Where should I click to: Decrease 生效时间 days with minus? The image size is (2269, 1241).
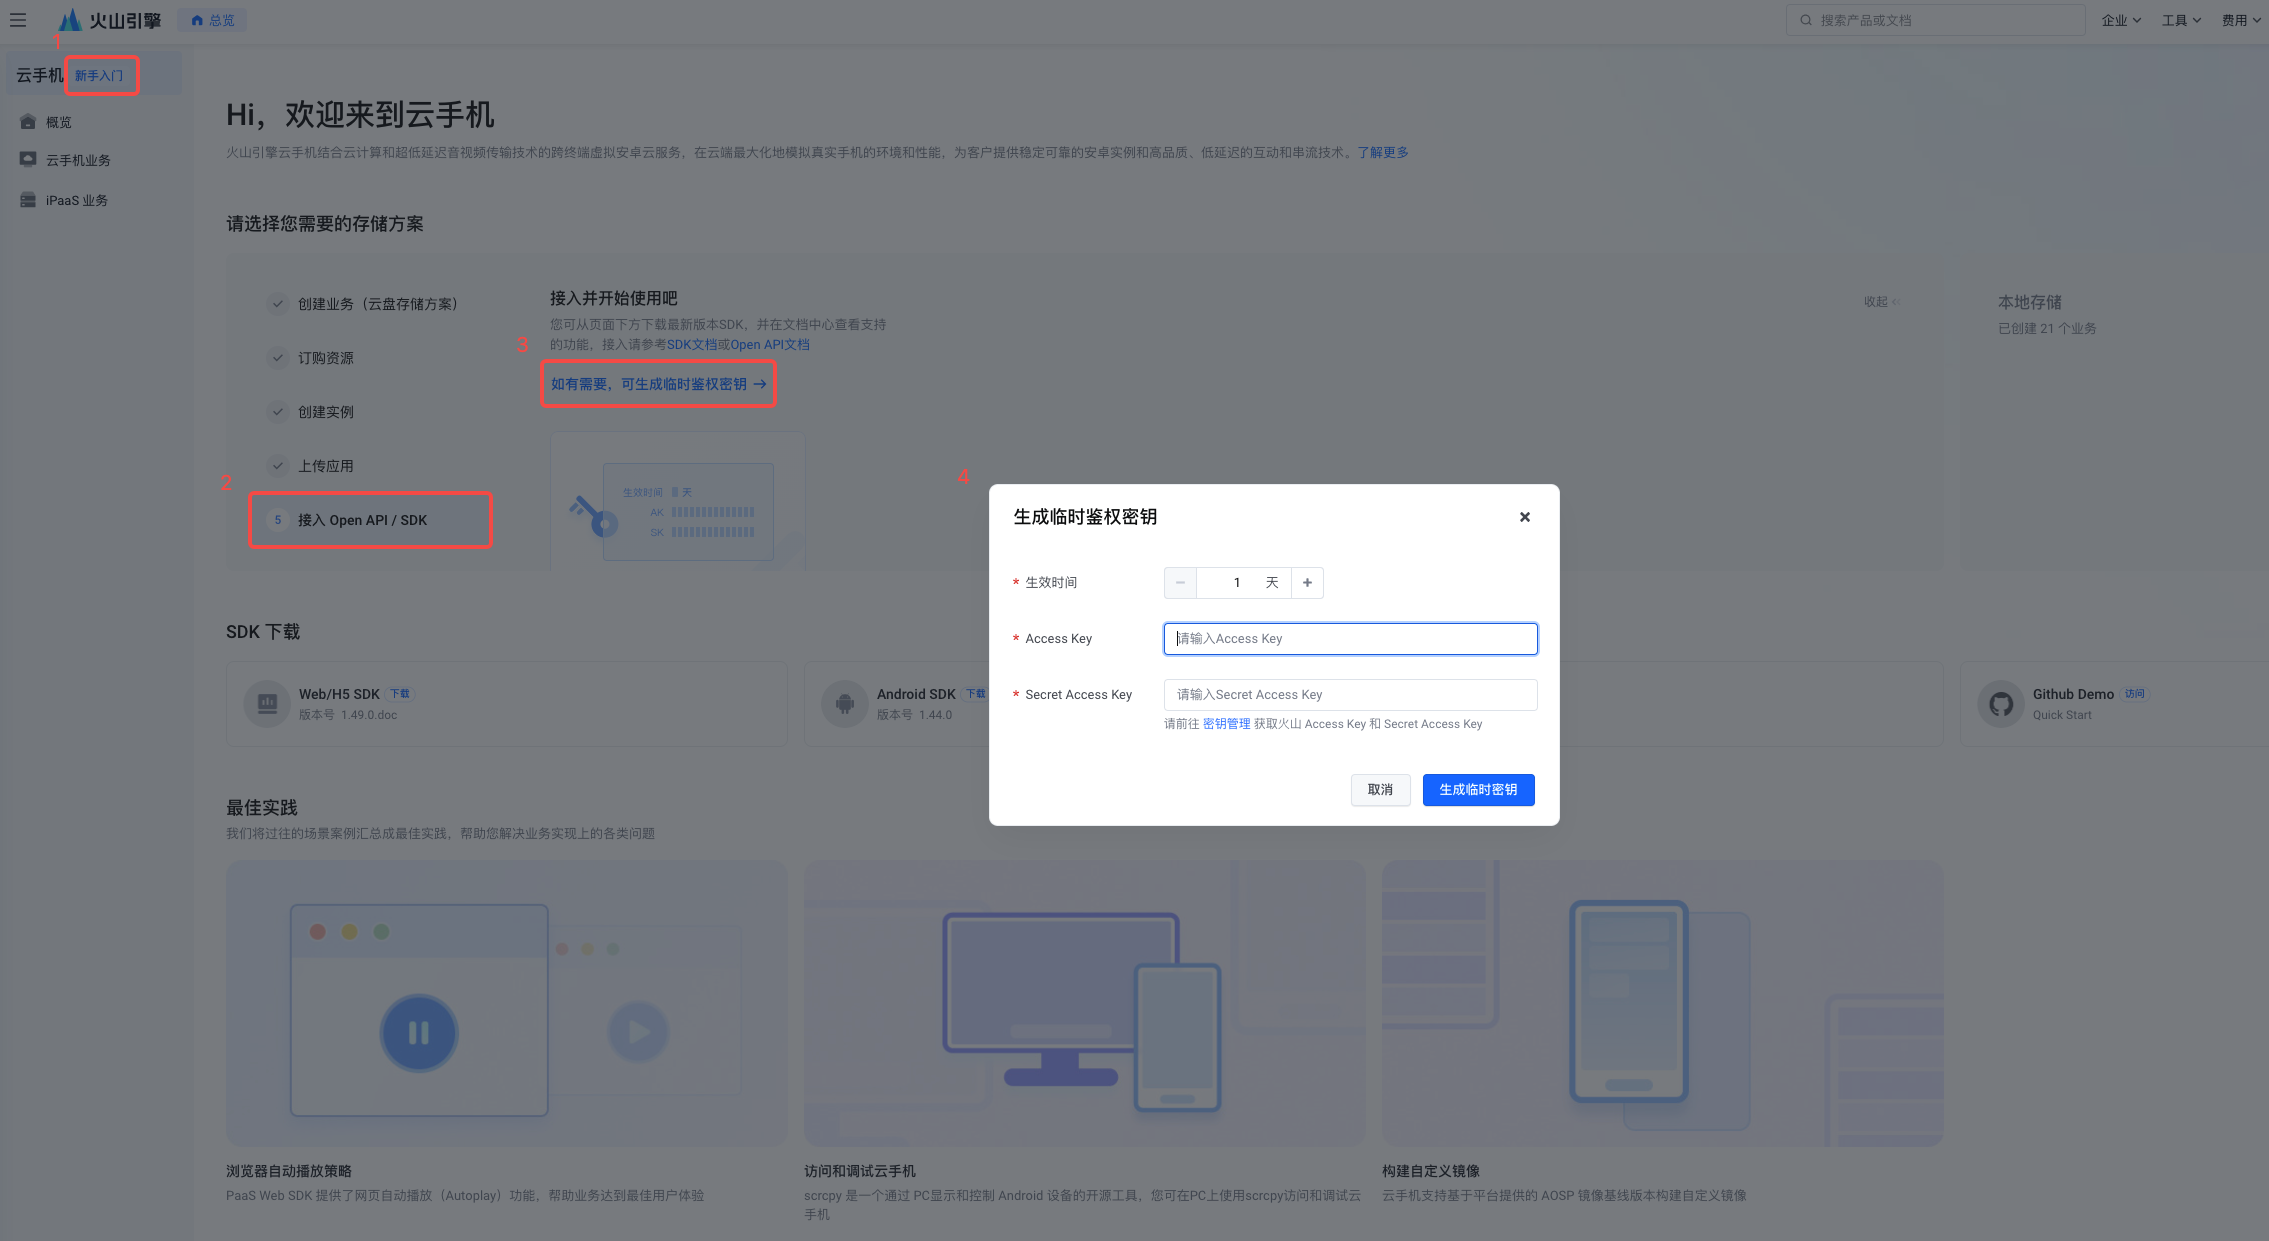click(x=1180, y=583)
